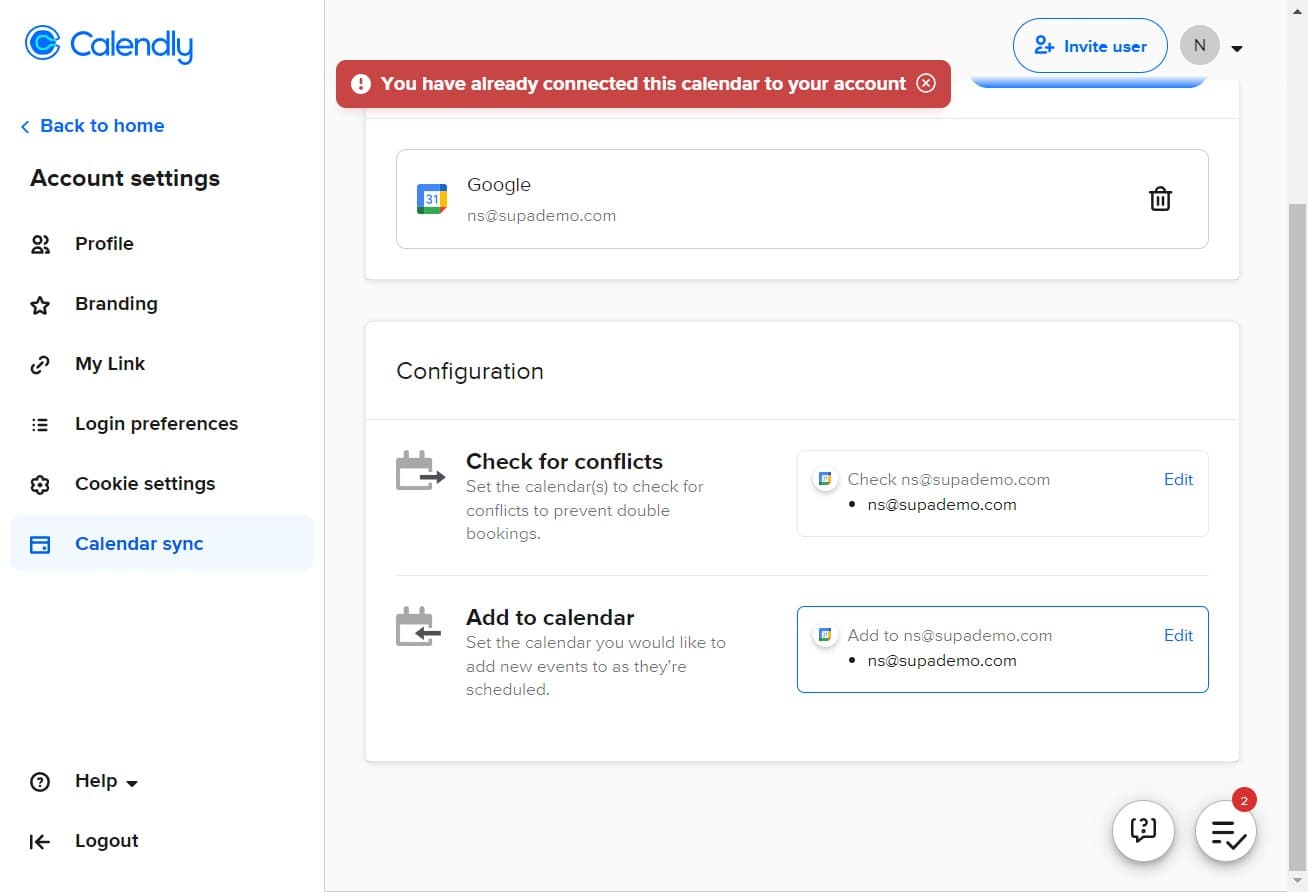
Task: Dismiss the red error notification
Action: click(926, 83)
